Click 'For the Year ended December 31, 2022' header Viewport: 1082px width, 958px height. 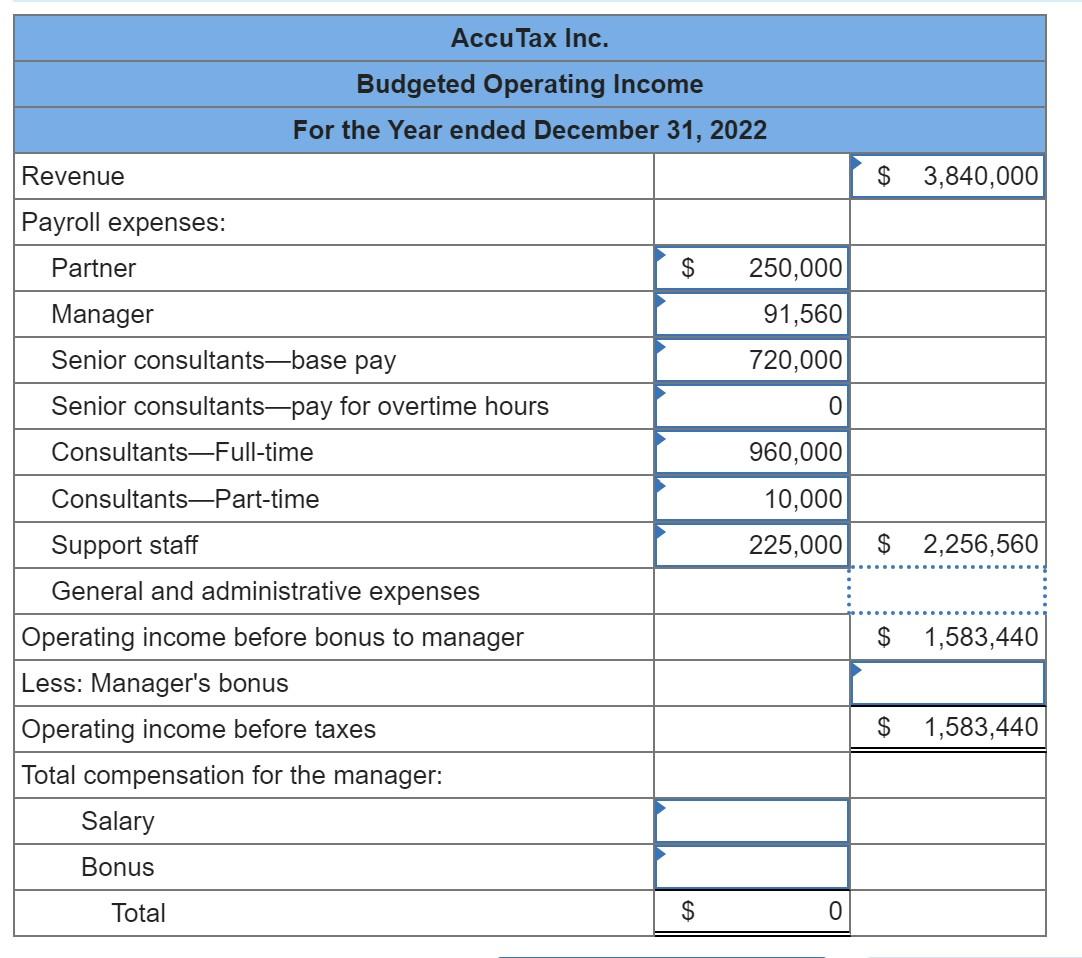pyautogui.click(x=530, y=130)
